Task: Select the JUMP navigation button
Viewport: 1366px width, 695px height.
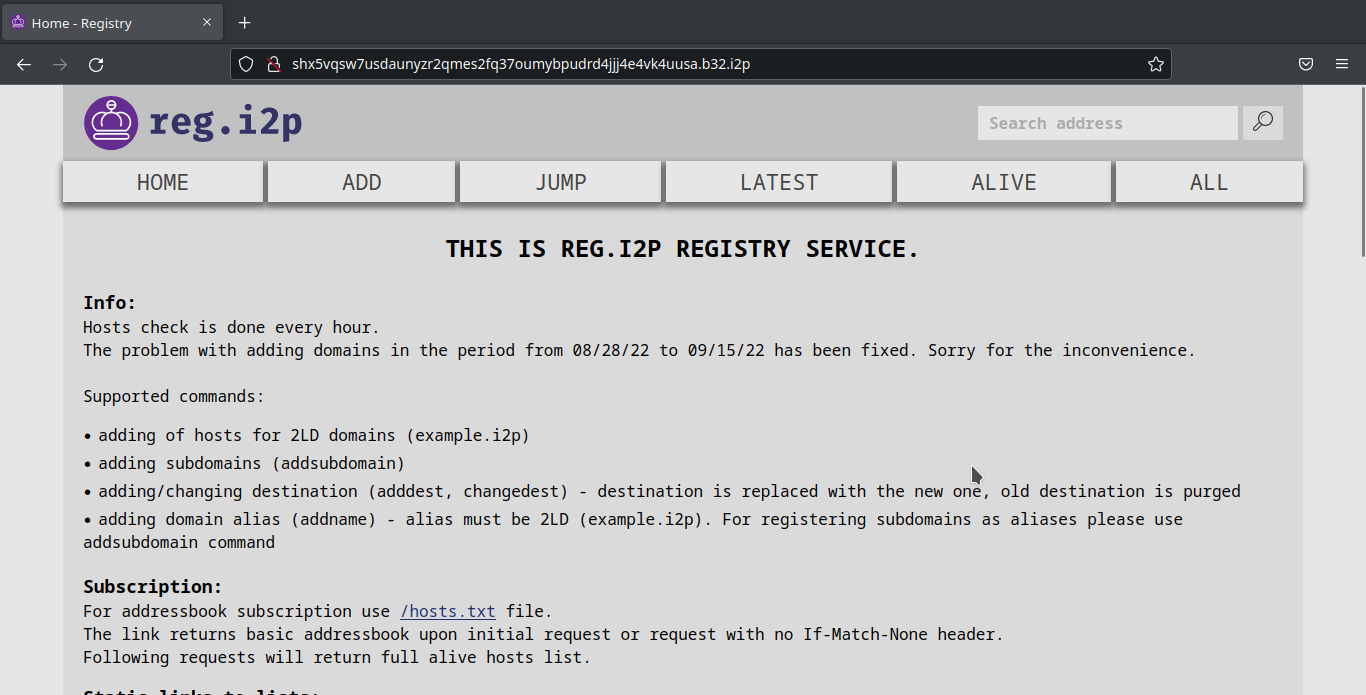Action: 560,182
